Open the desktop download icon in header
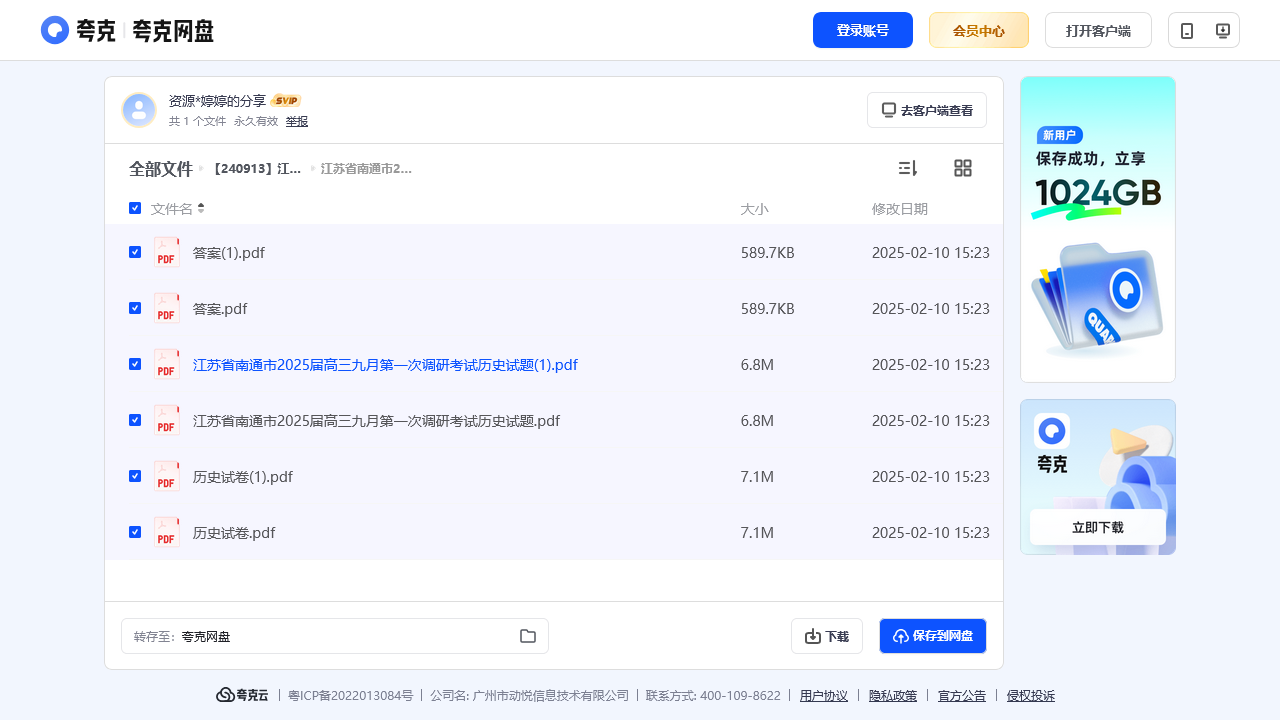Viewport: 1280px width, 720px height. [x=1222, y=30]
